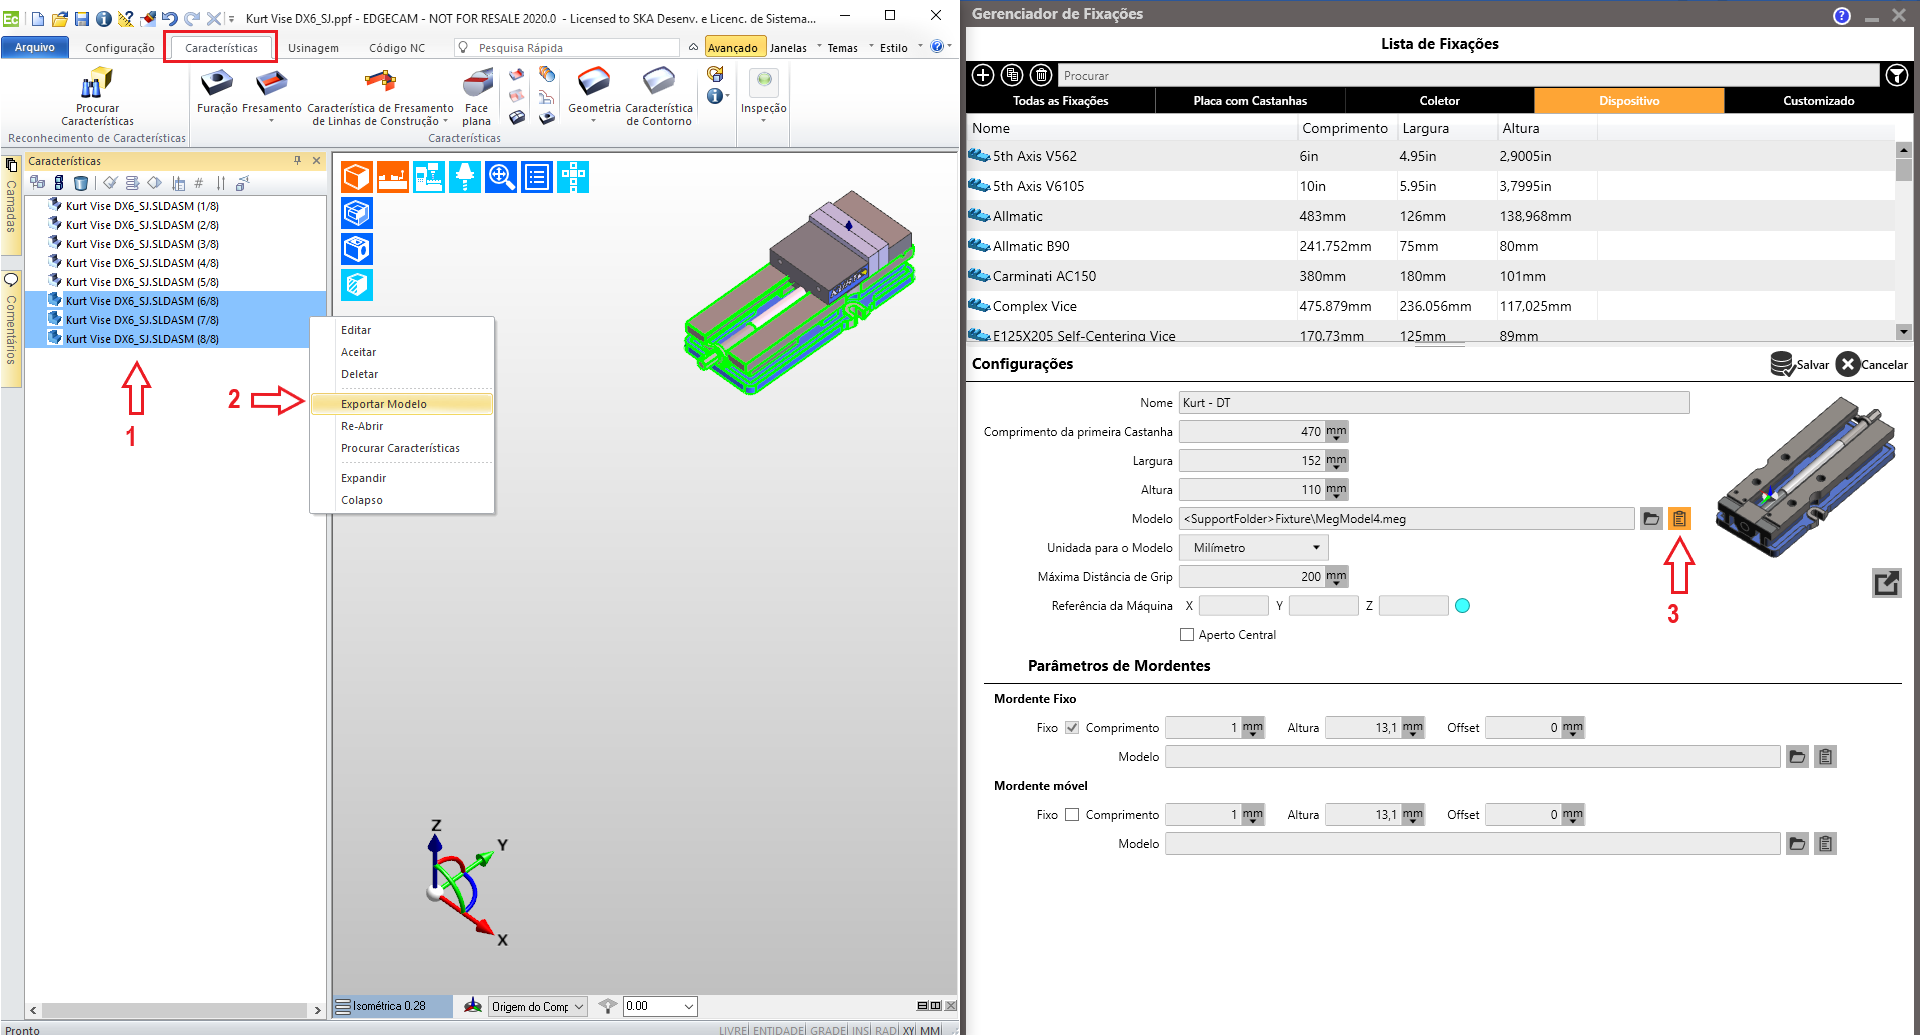The image size is (1920, 1035).
Task: Switch to the Customizado fixtures tab
Action: 1818,100
